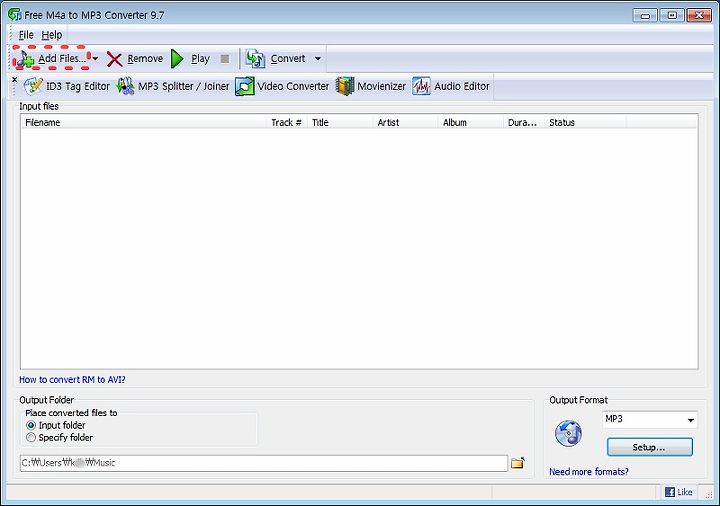Maximize the converter window
The height and width of the screenshot is (506, 720).
click(x=671, y=15)
